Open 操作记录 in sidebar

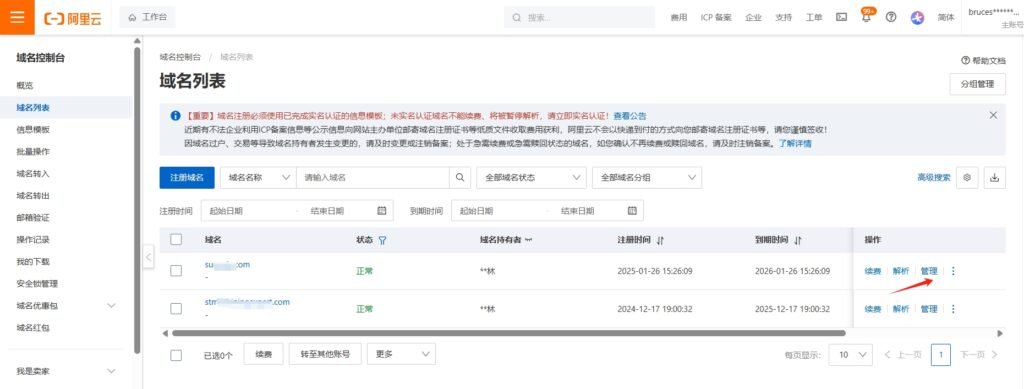click(x=33, y=240)
